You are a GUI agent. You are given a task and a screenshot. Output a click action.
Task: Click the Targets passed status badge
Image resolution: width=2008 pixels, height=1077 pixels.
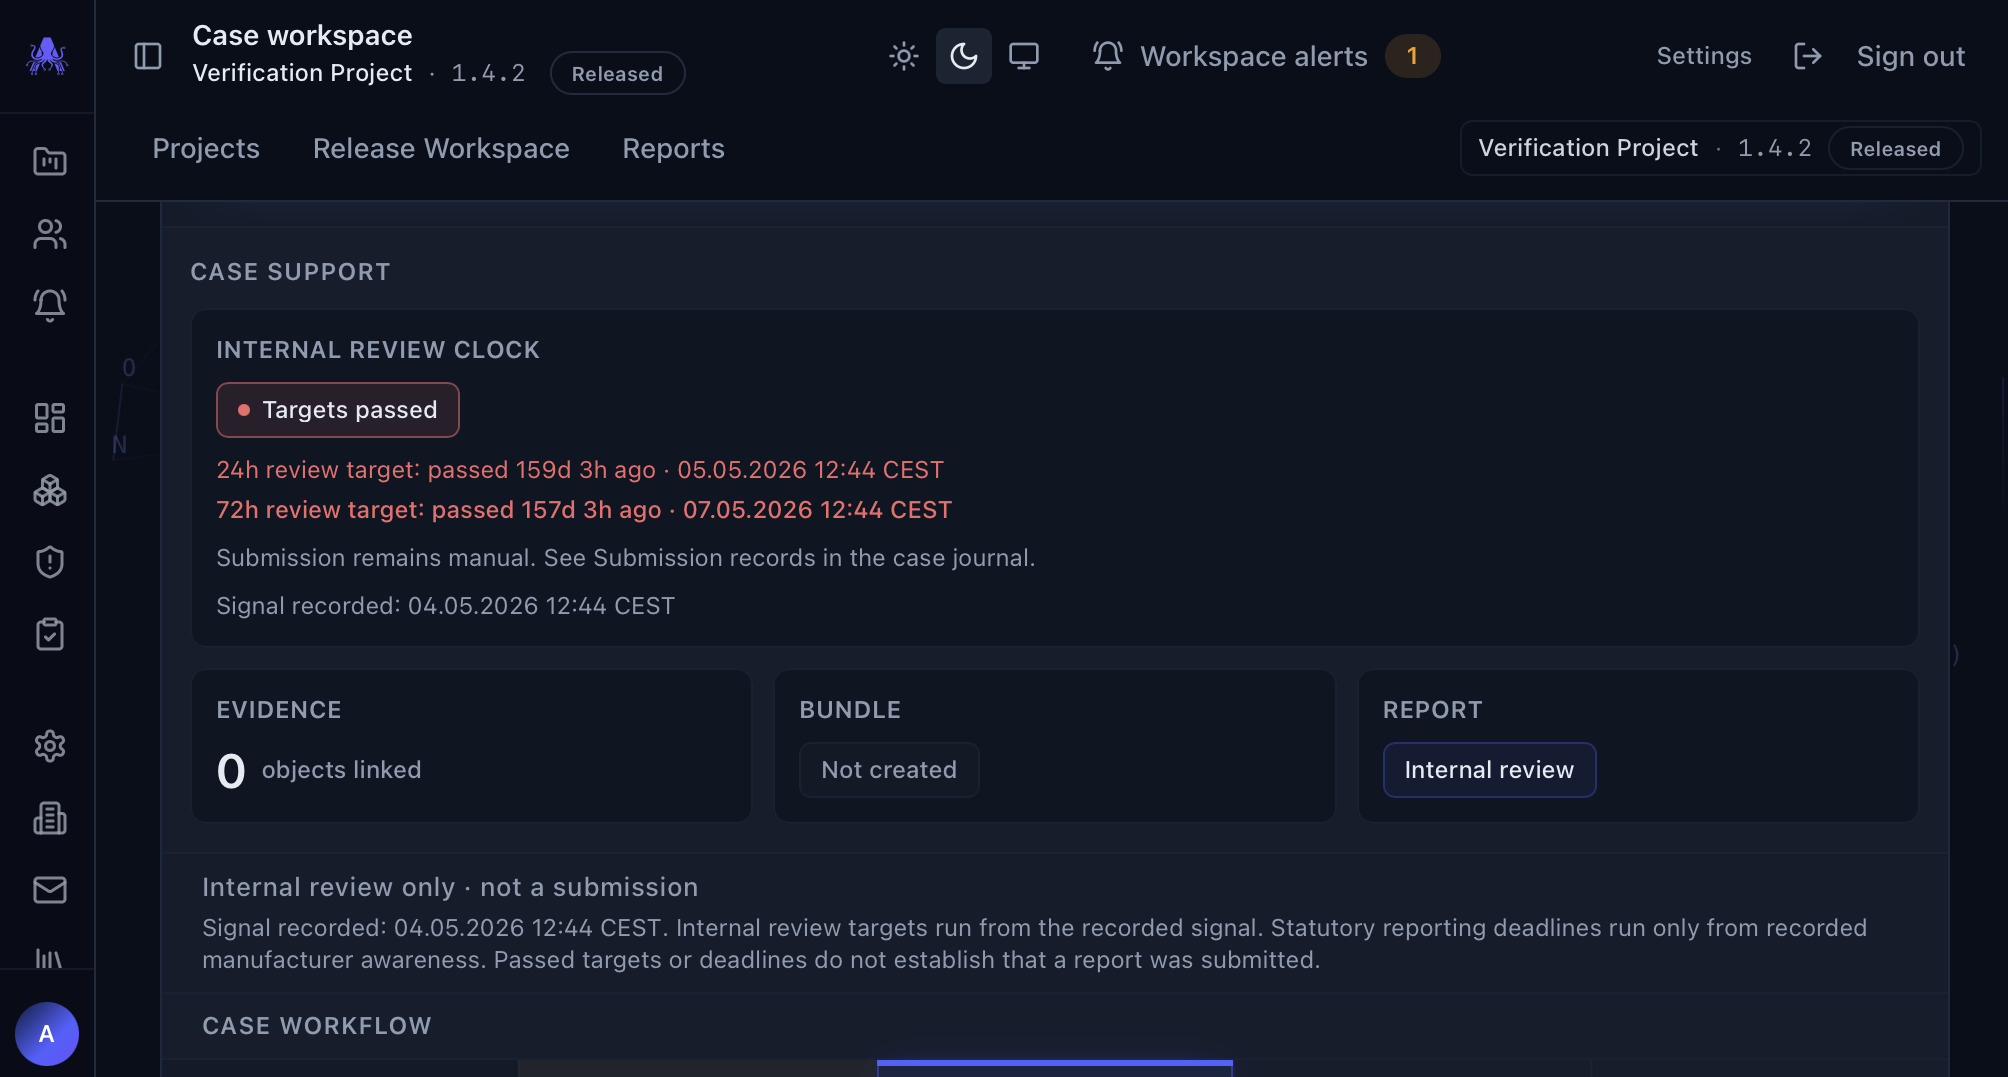(x=338, y=410)
